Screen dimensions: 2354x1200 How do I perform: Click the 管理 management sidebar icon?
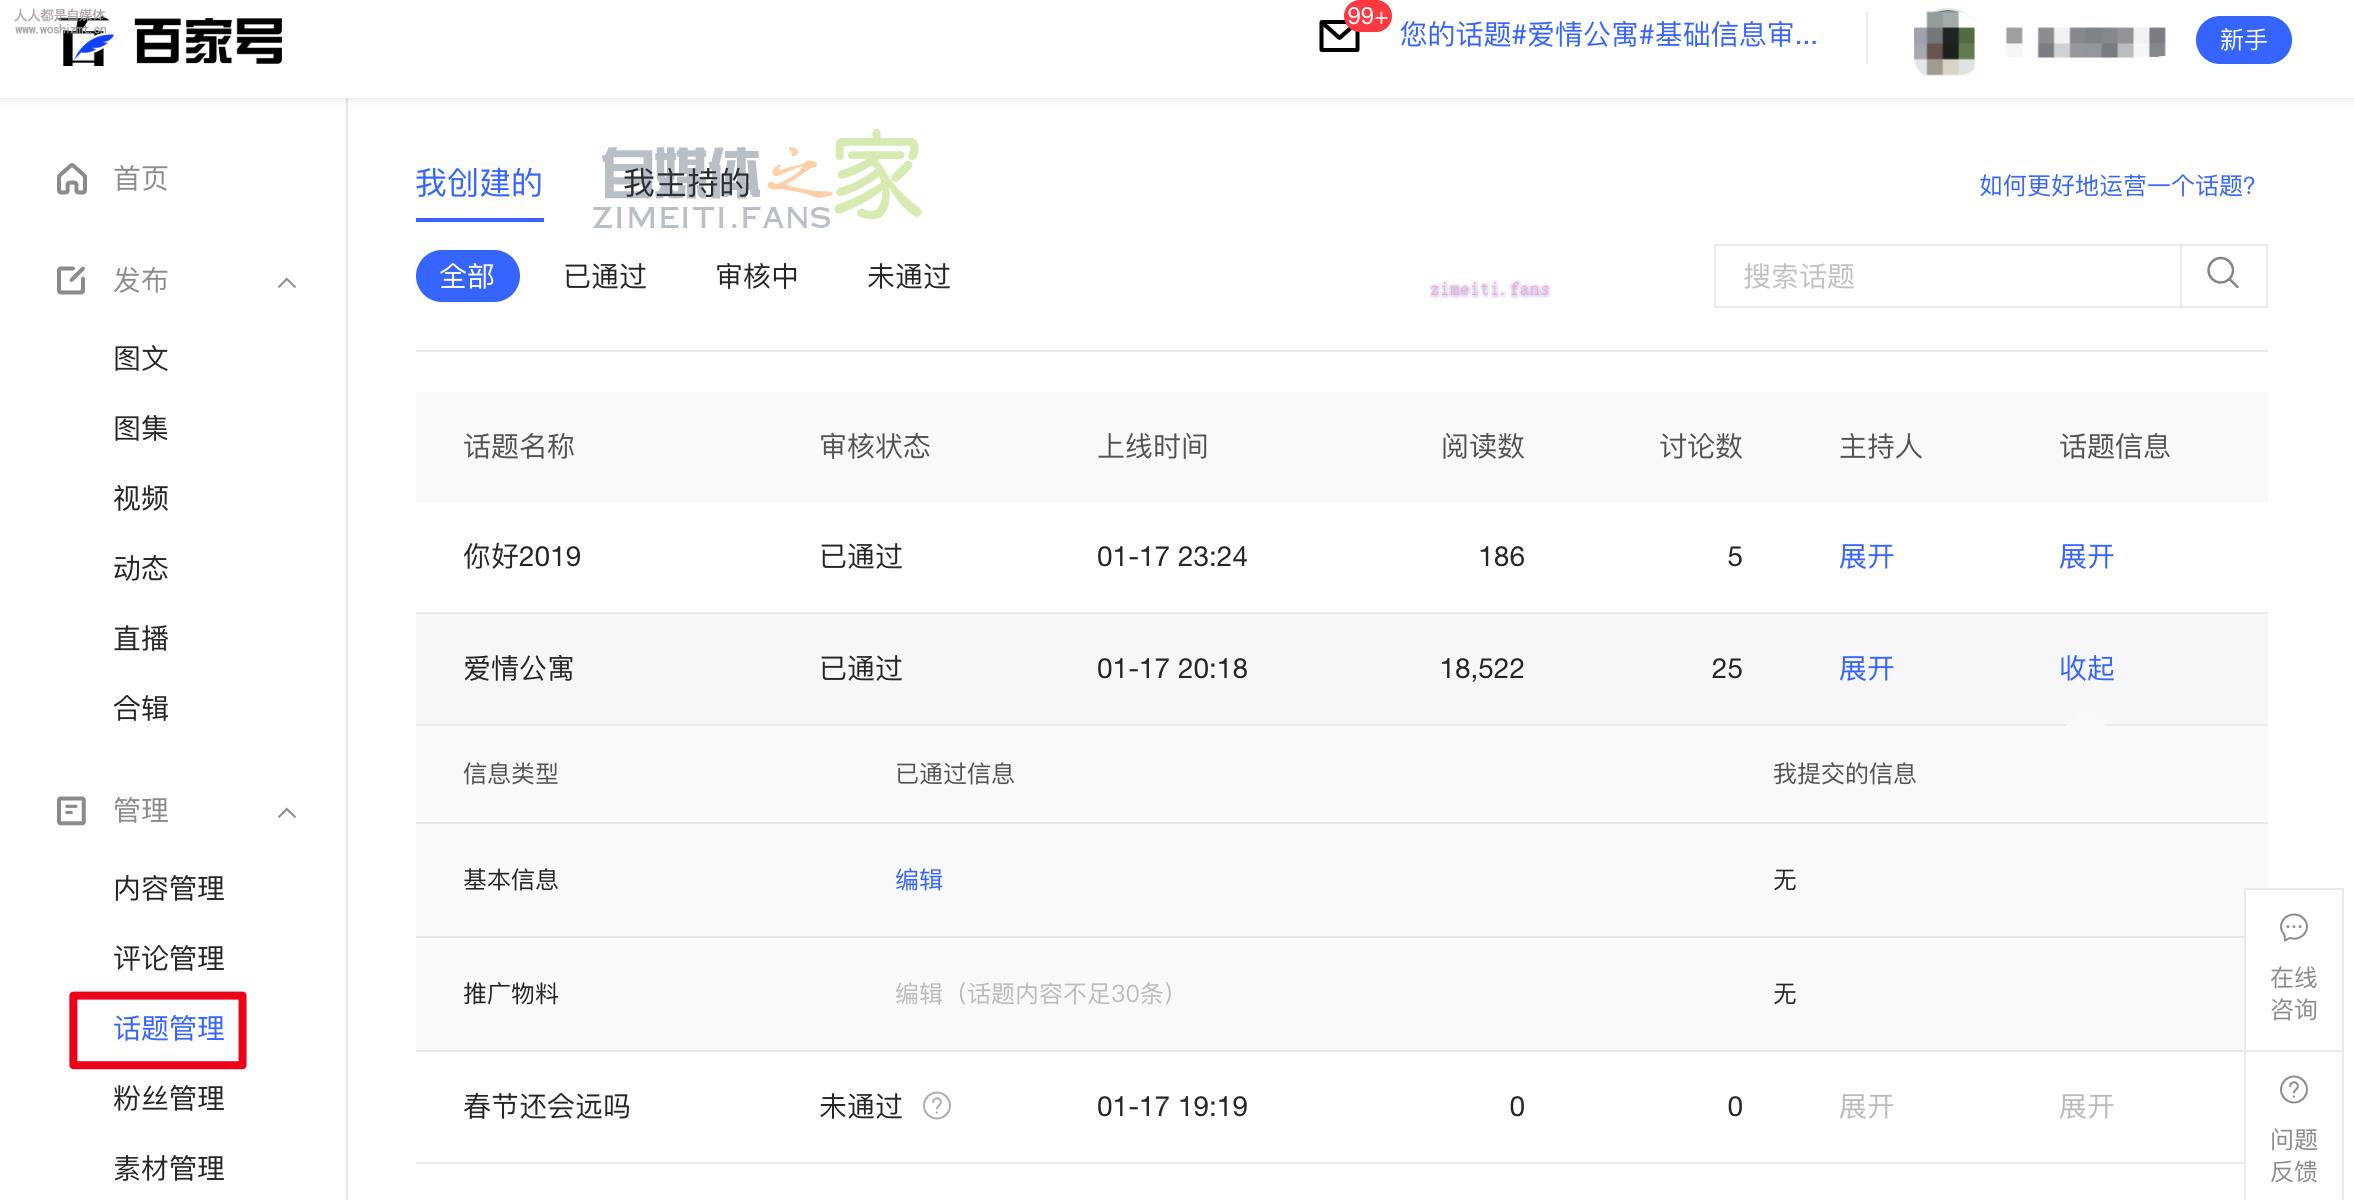pyautogui.click(x=72, y=810)
